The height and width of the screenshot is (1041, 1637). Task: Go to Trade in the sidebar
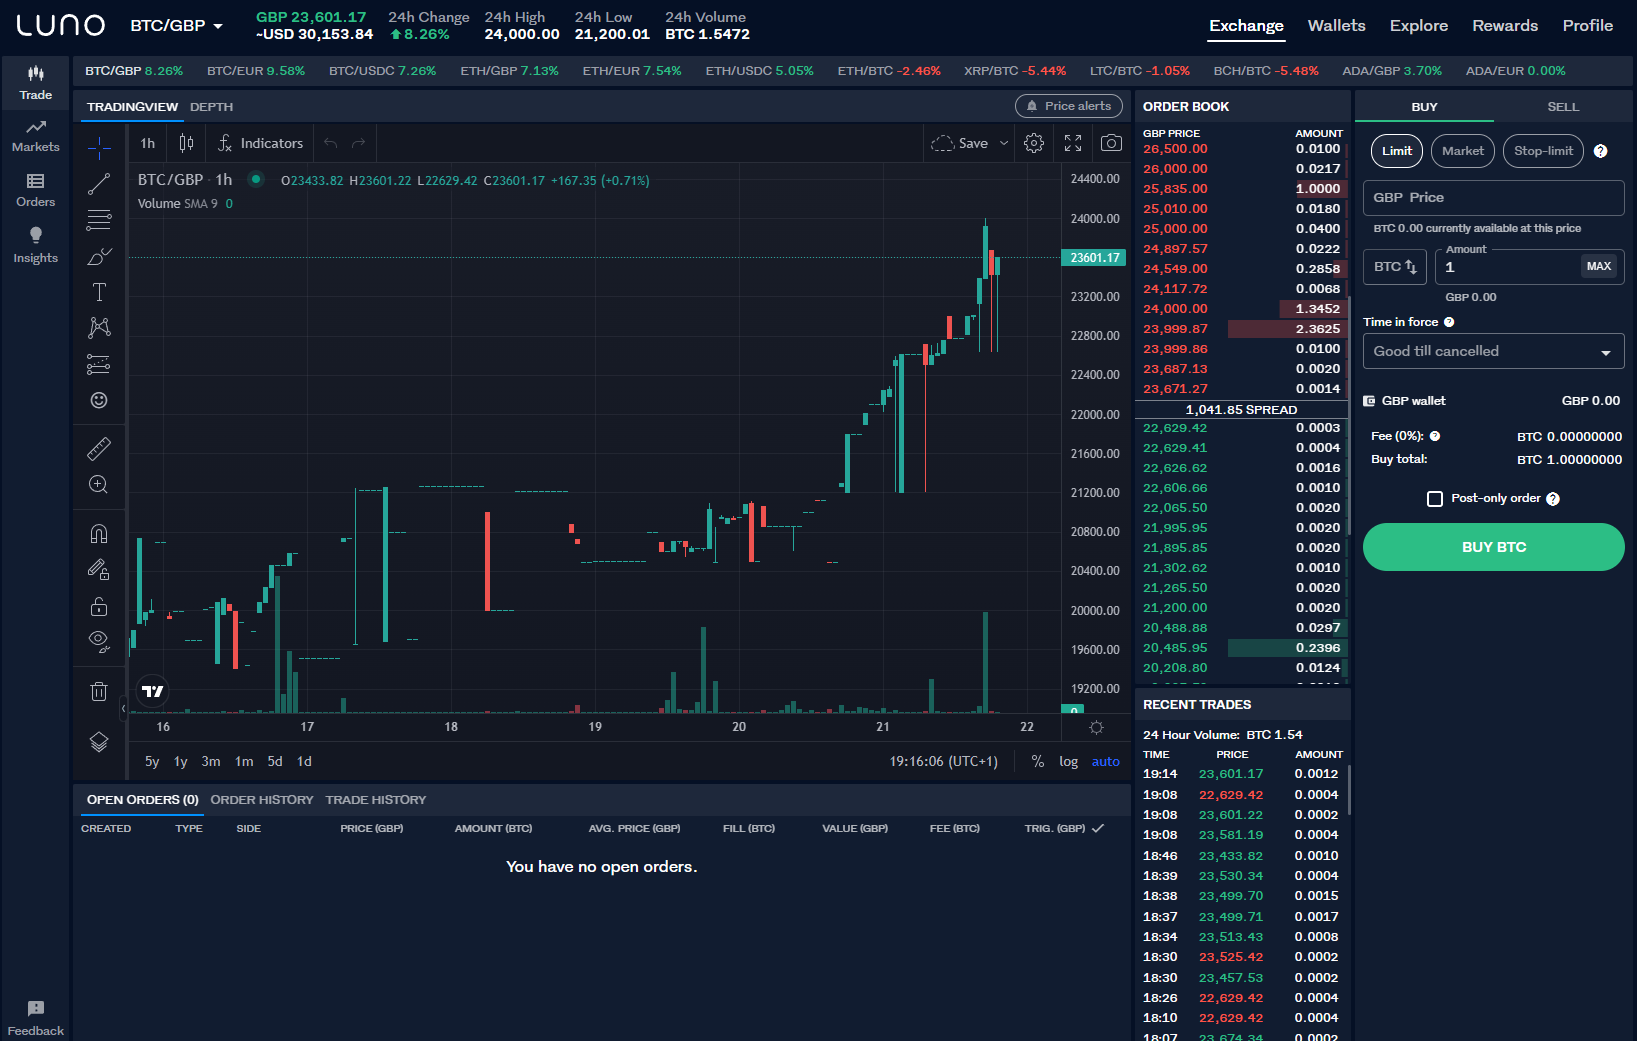click(36, 83)
